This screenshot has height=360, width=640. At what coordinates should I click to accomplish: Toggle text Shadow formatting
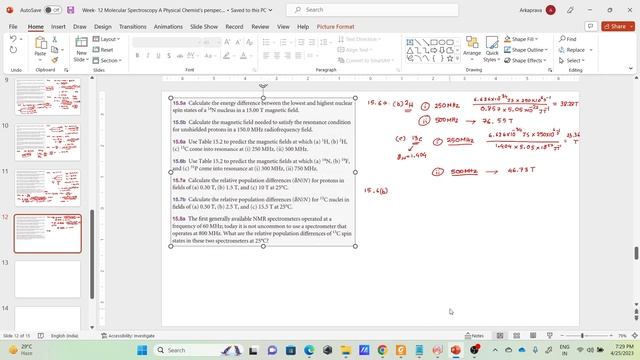point(169,56)
